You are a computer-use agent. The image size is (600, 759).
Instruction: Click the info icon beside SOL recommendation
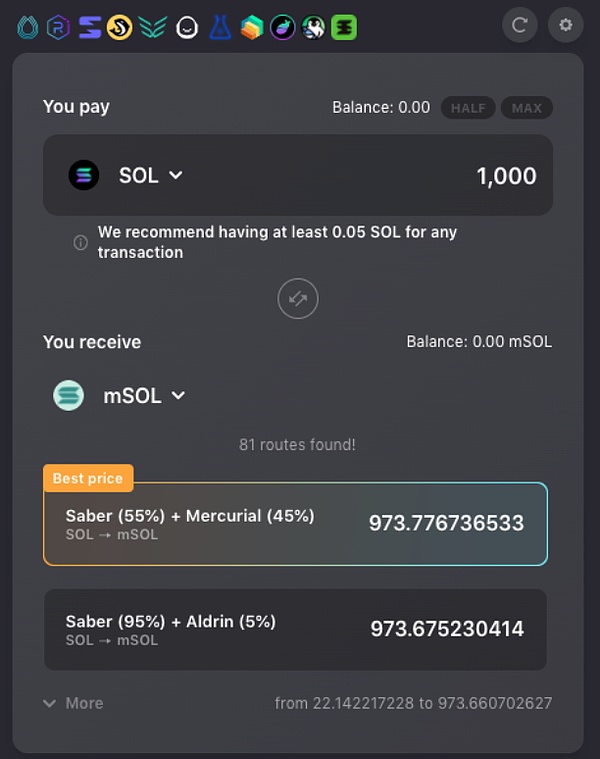tap(81, 242)
